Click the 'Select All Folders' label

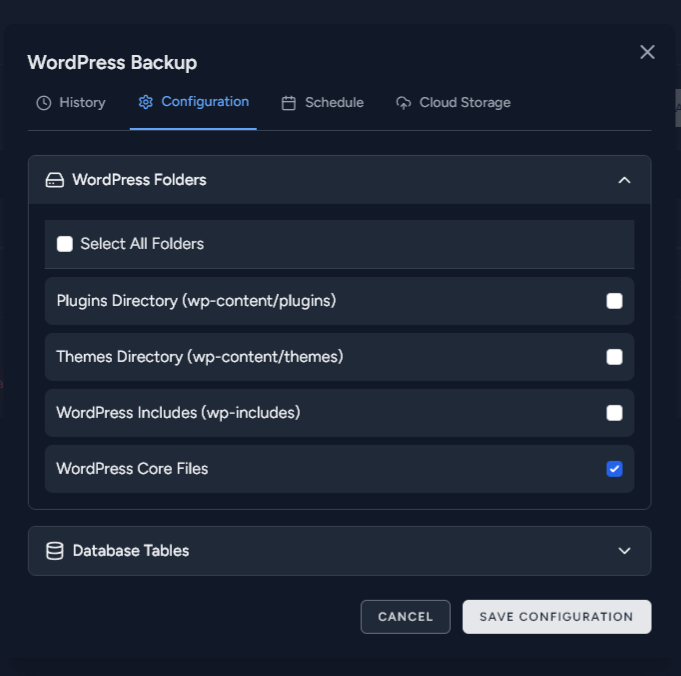tap(142, 244)
